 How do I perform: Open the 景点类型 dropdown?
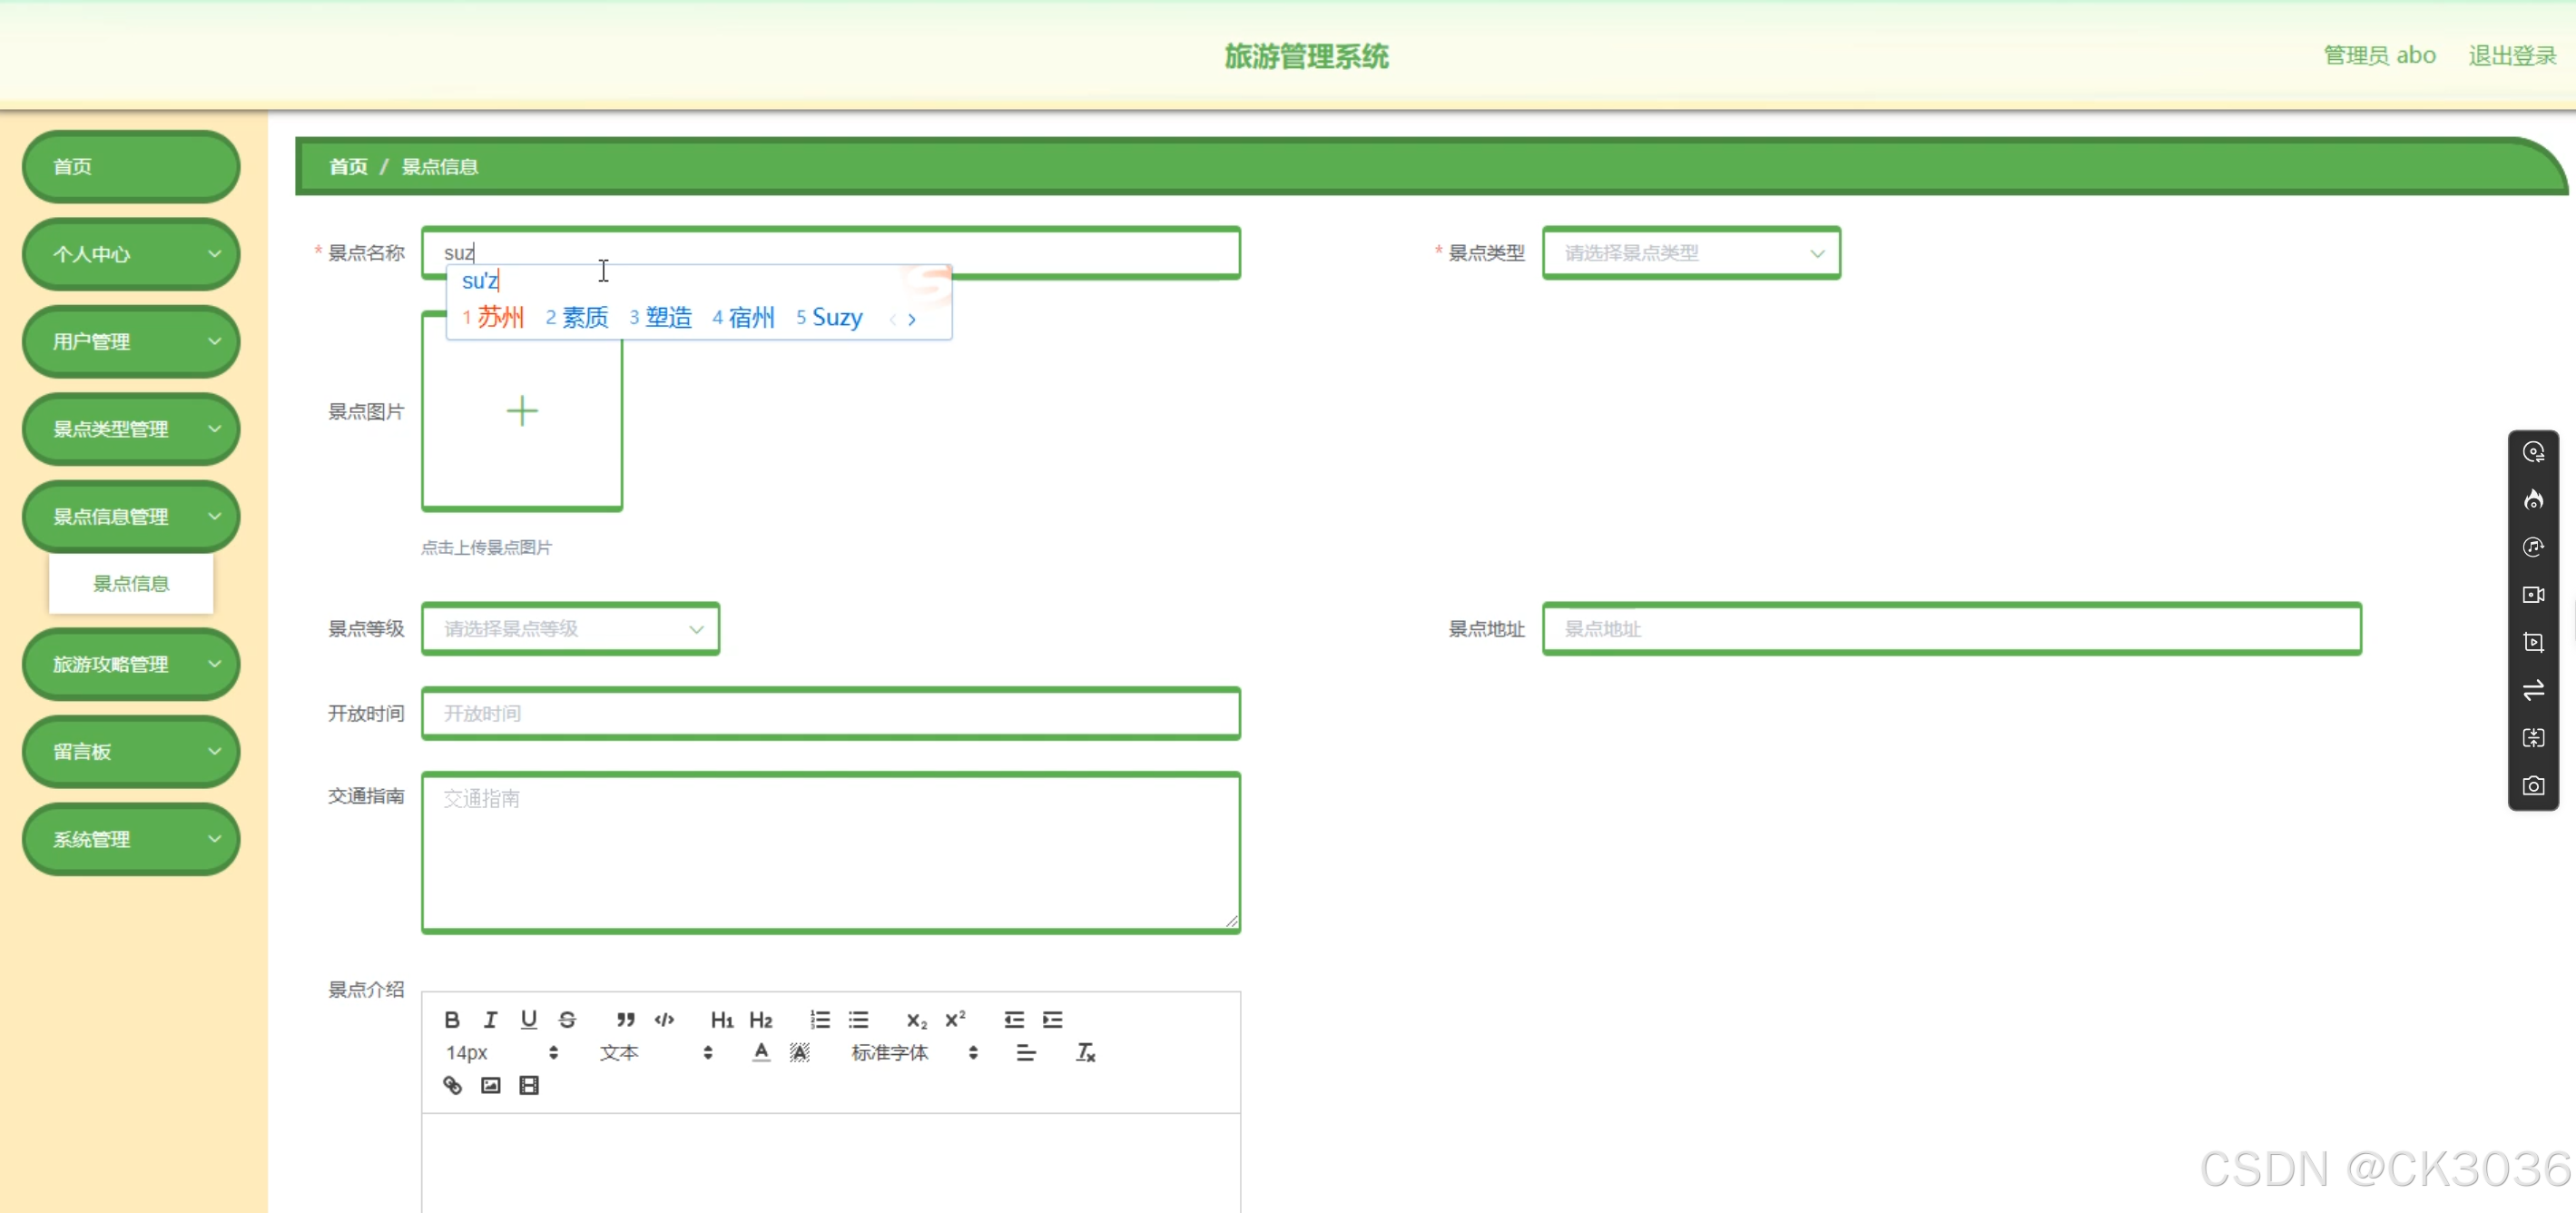(1691, 253)
